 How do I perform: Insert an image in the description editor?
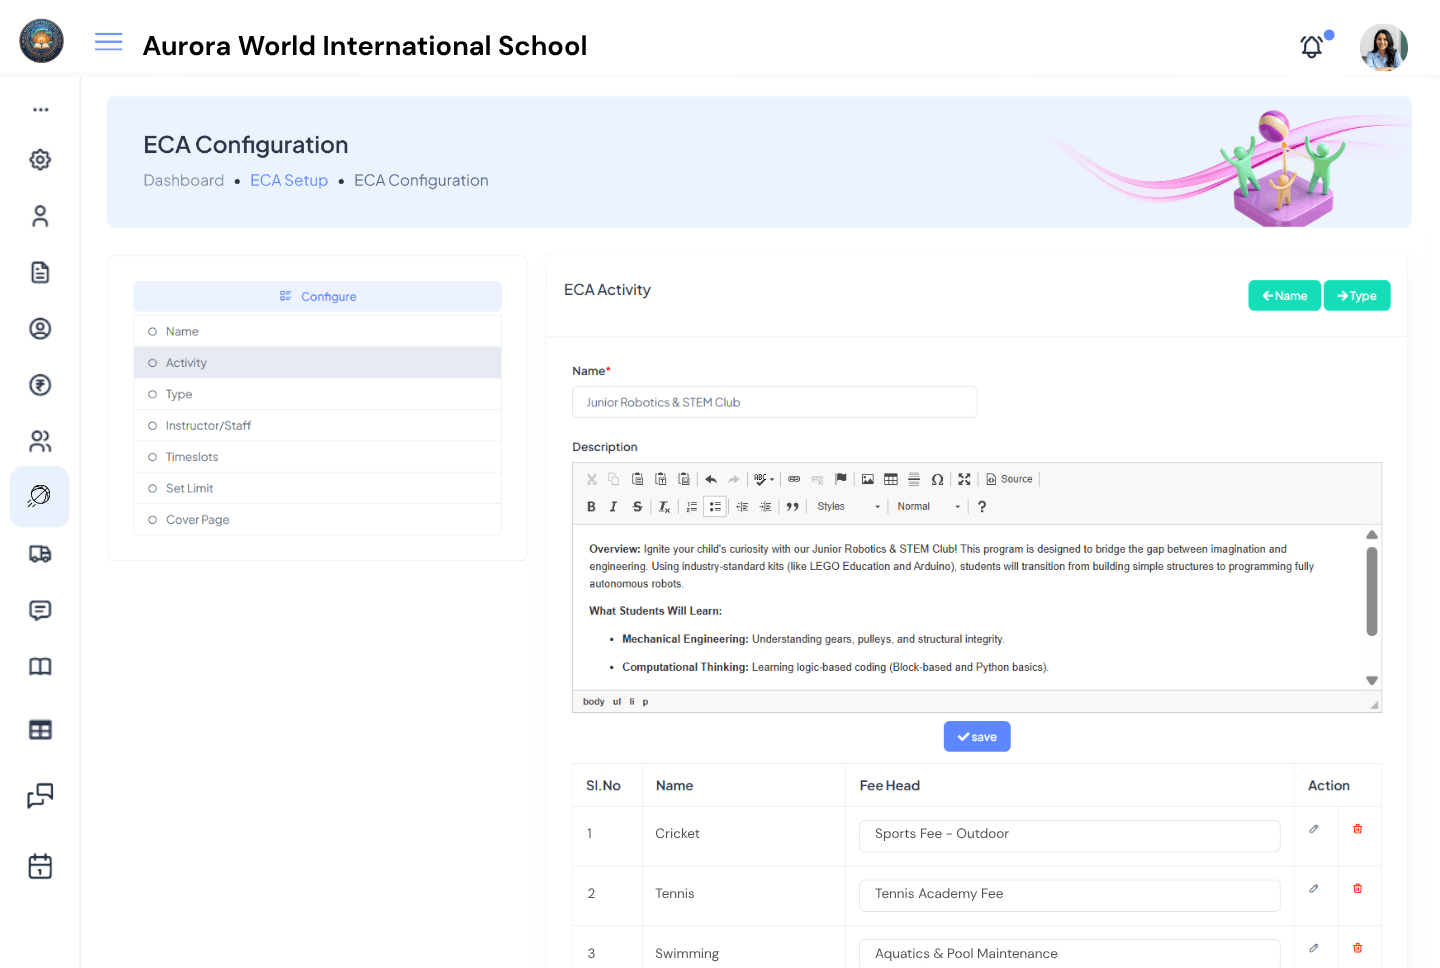[x=866, y=479]
